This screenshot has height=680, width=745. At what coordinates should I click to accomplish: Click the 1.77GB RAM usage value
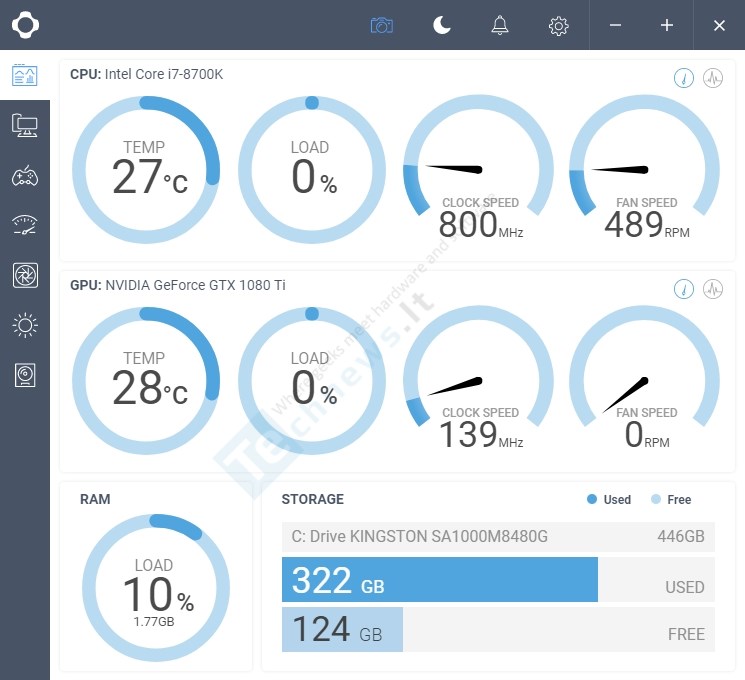click(154, 622)
